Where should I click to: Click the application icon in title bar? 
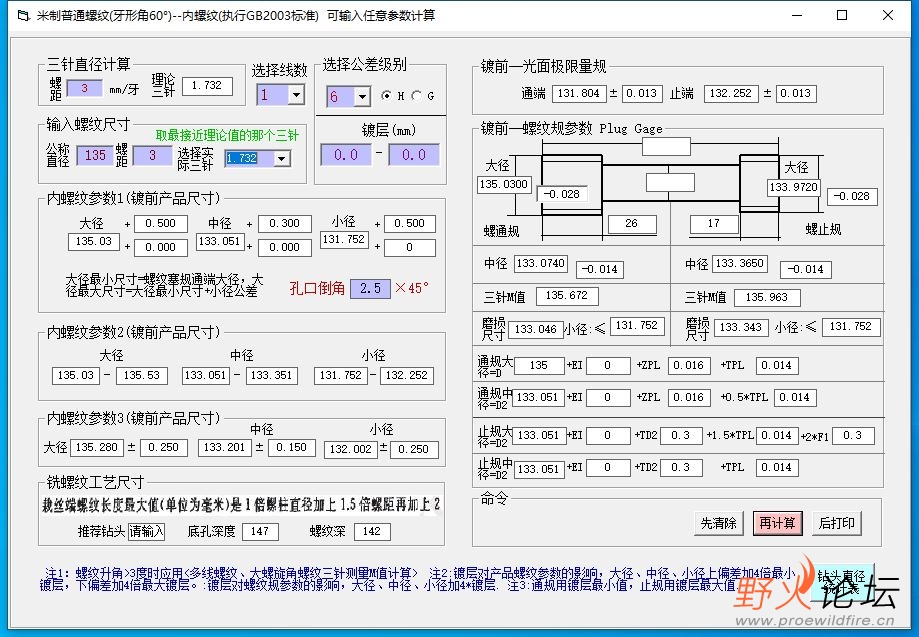tap(23, 16)
